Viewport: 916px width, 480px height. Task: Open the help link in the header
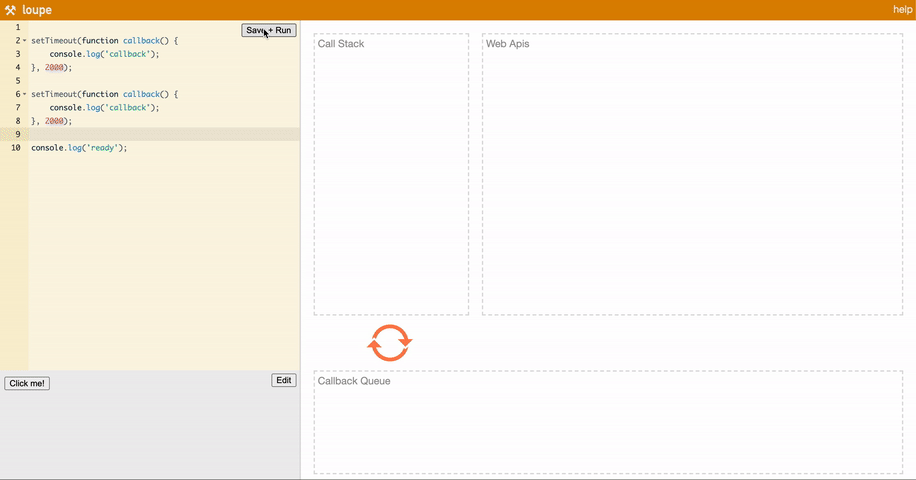[902, 9]
